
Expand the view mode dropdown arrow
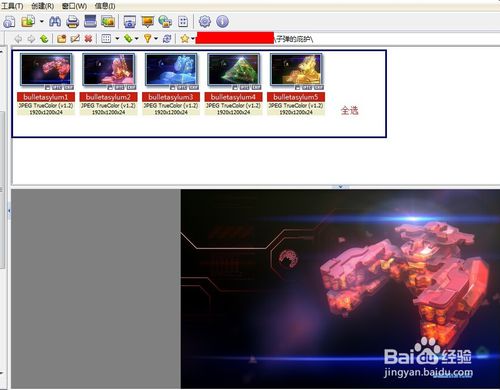point(117,39)
